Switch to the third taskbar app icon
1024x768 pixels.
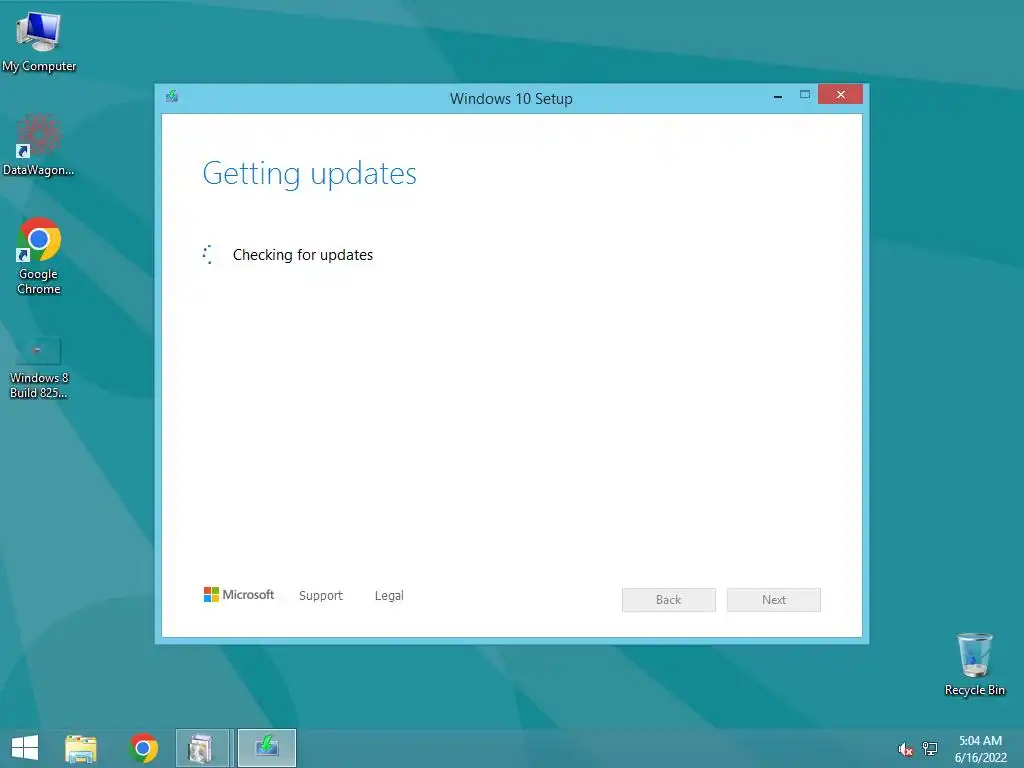204,748
